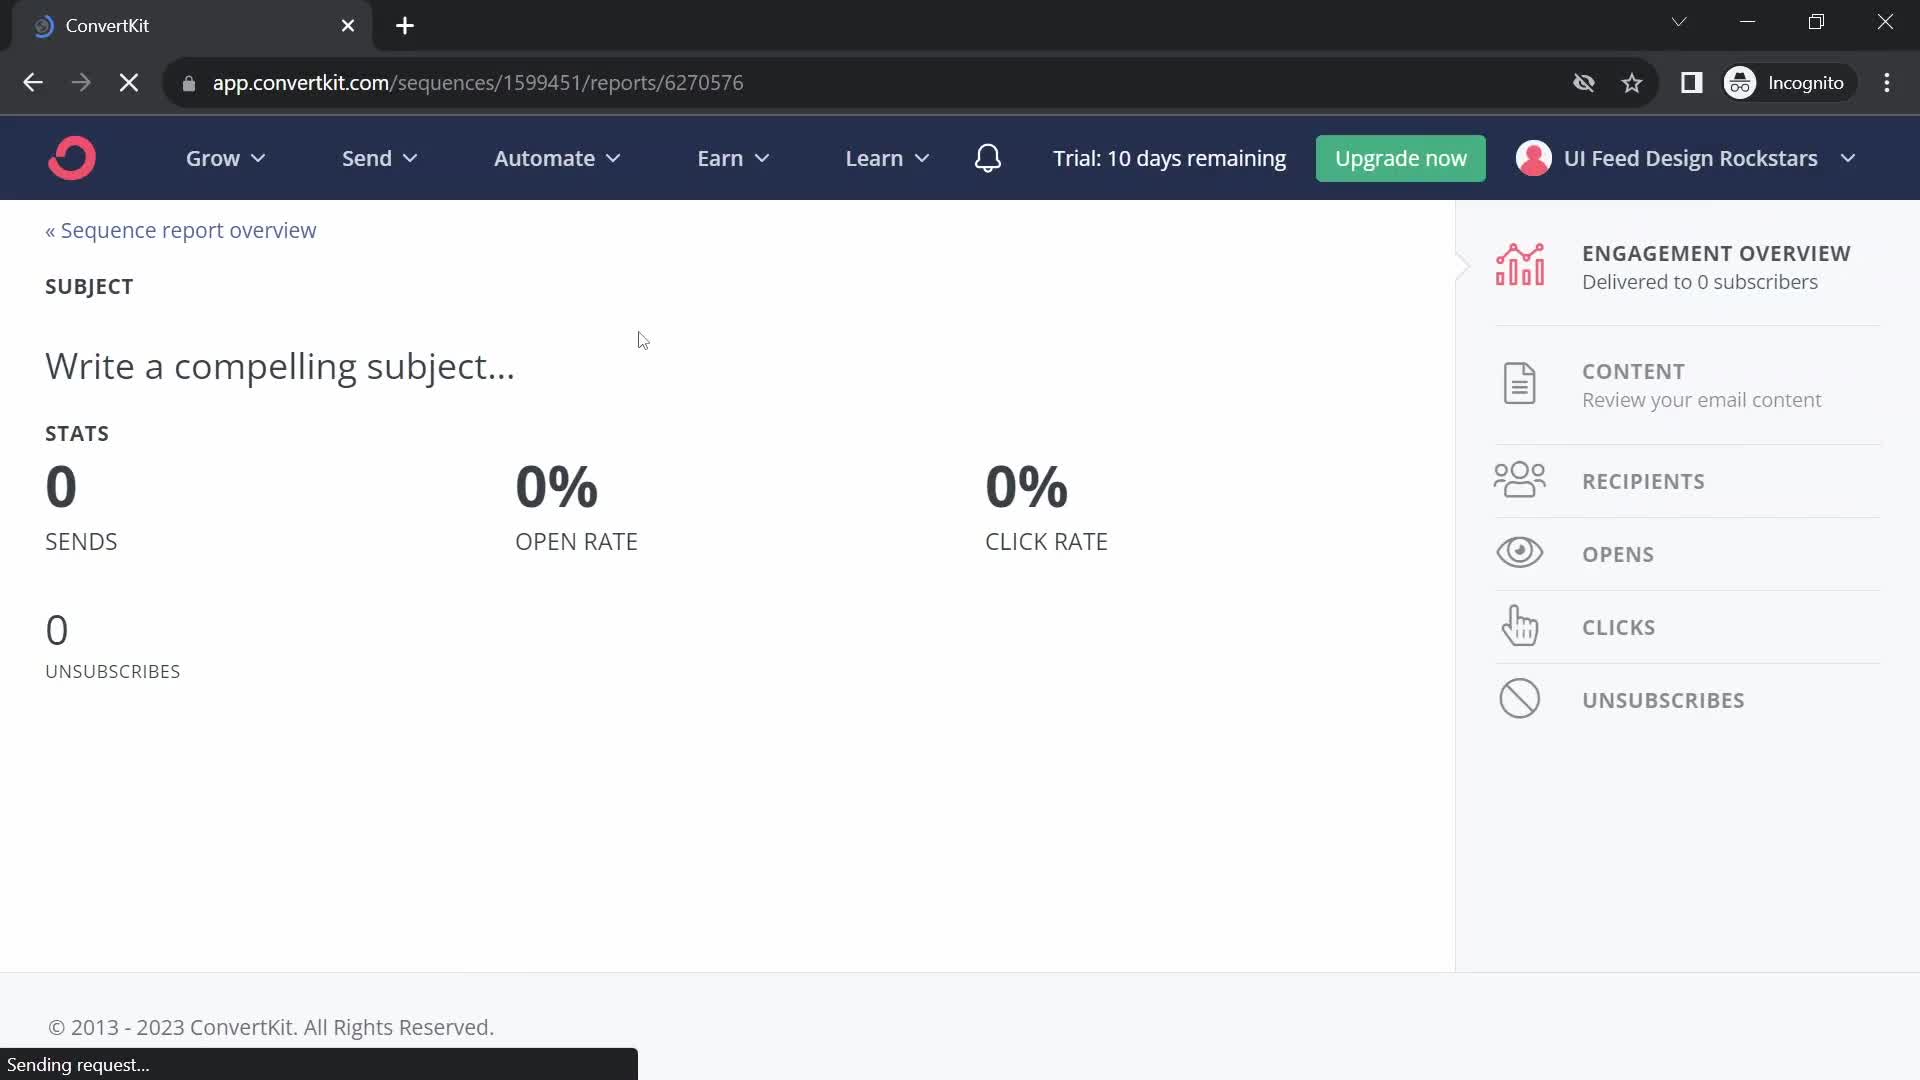Screen dimensions: 1920x1080
Task: Click the Opens eye icon
Action: pos(1520,552)
